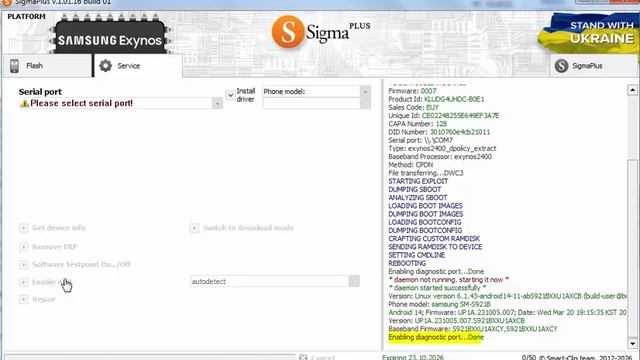Click the Phone model input field
Screen dimensions: 640x360
pyautogui.click(x=311, y=104)
